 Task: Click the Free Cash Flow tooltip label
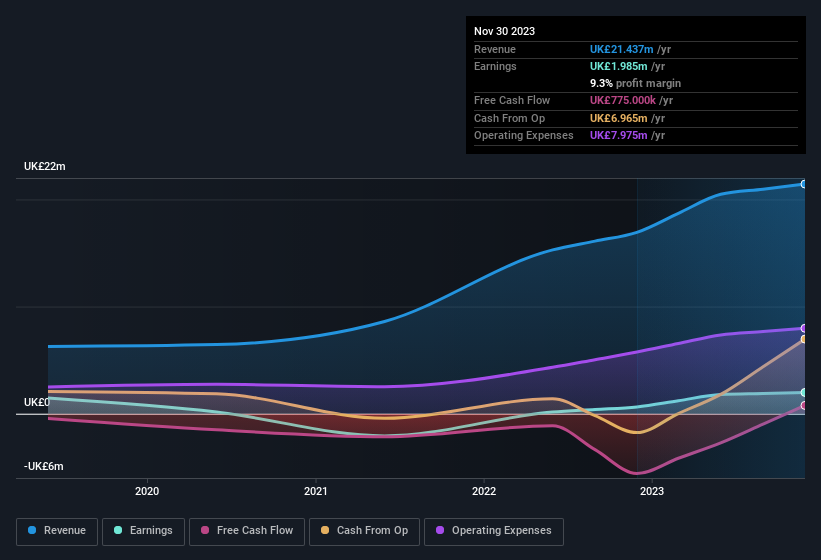512,100
